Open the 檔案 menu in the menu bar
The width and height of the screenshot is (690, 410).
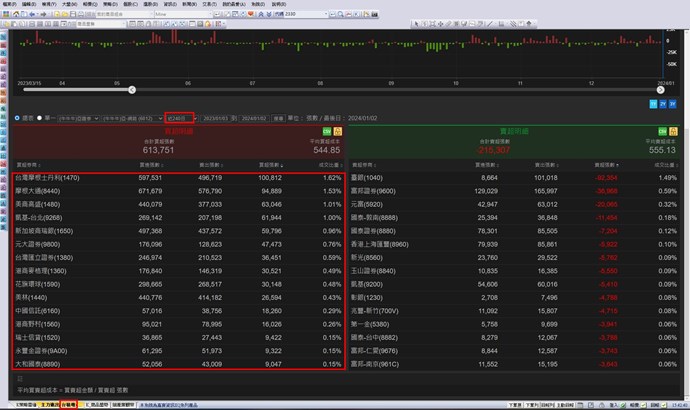9,4
